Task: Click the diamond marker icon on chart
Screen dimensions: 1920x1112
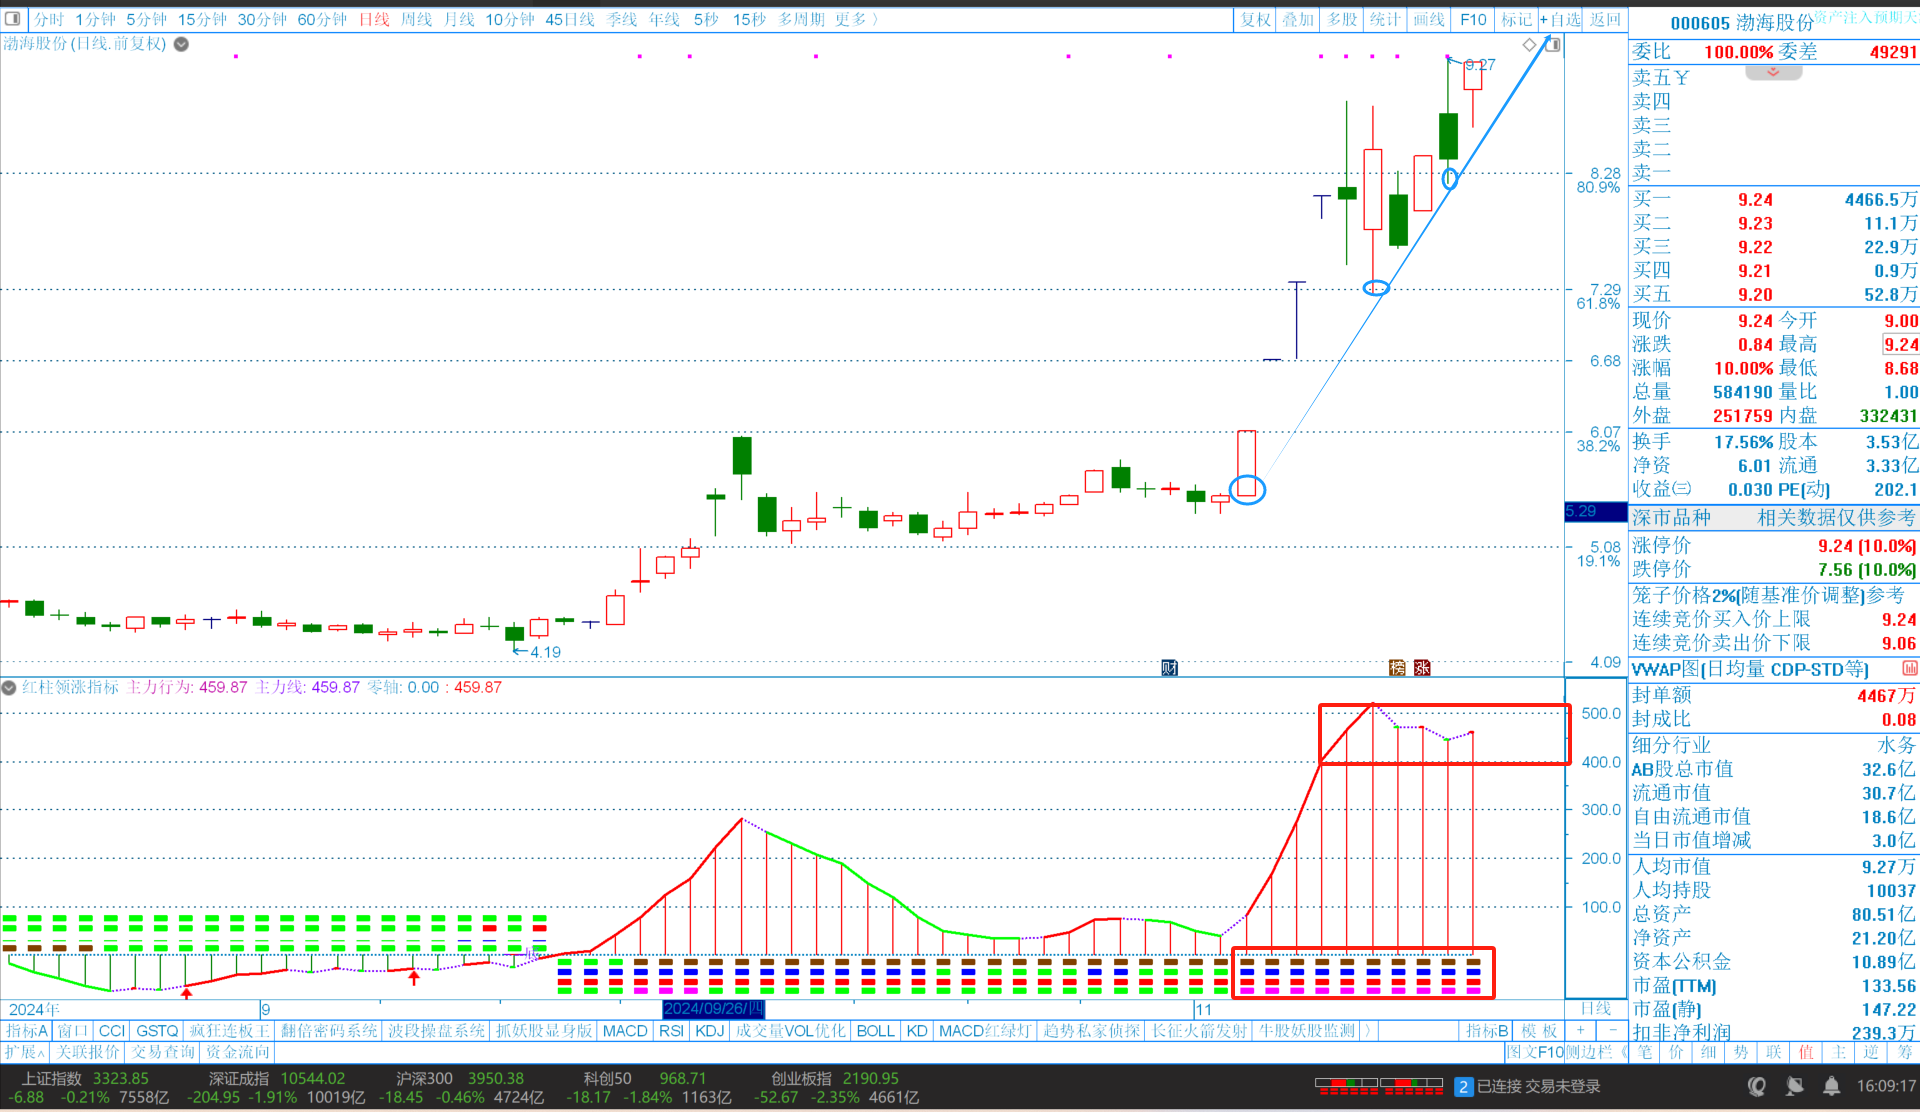Action: click(1529, 44)
